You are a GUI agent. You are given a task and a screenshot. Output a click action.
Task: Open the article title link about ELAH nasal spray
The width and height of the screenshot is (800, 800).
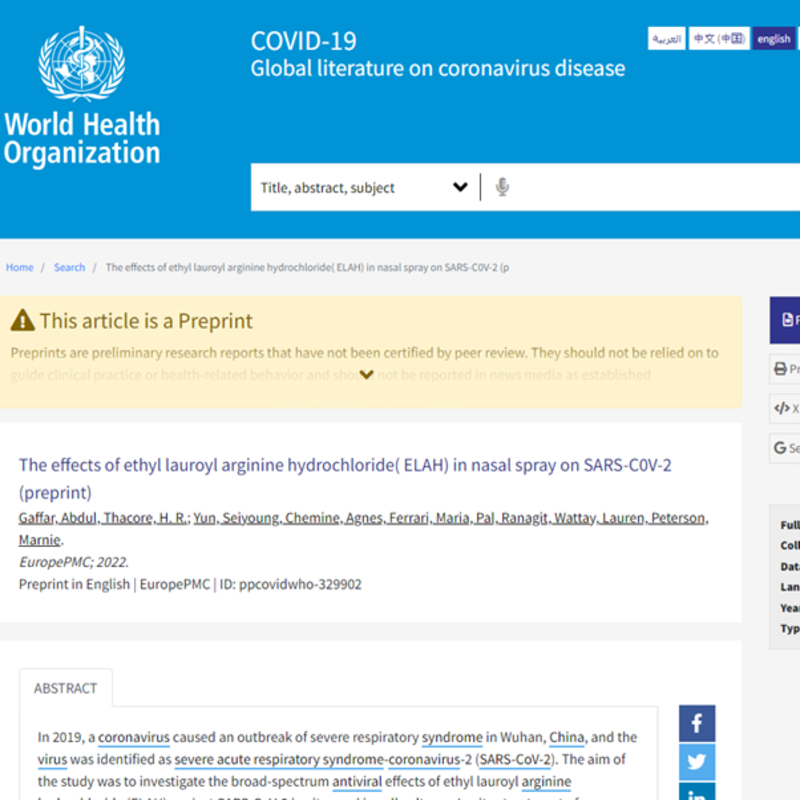(x=345, y=479)
